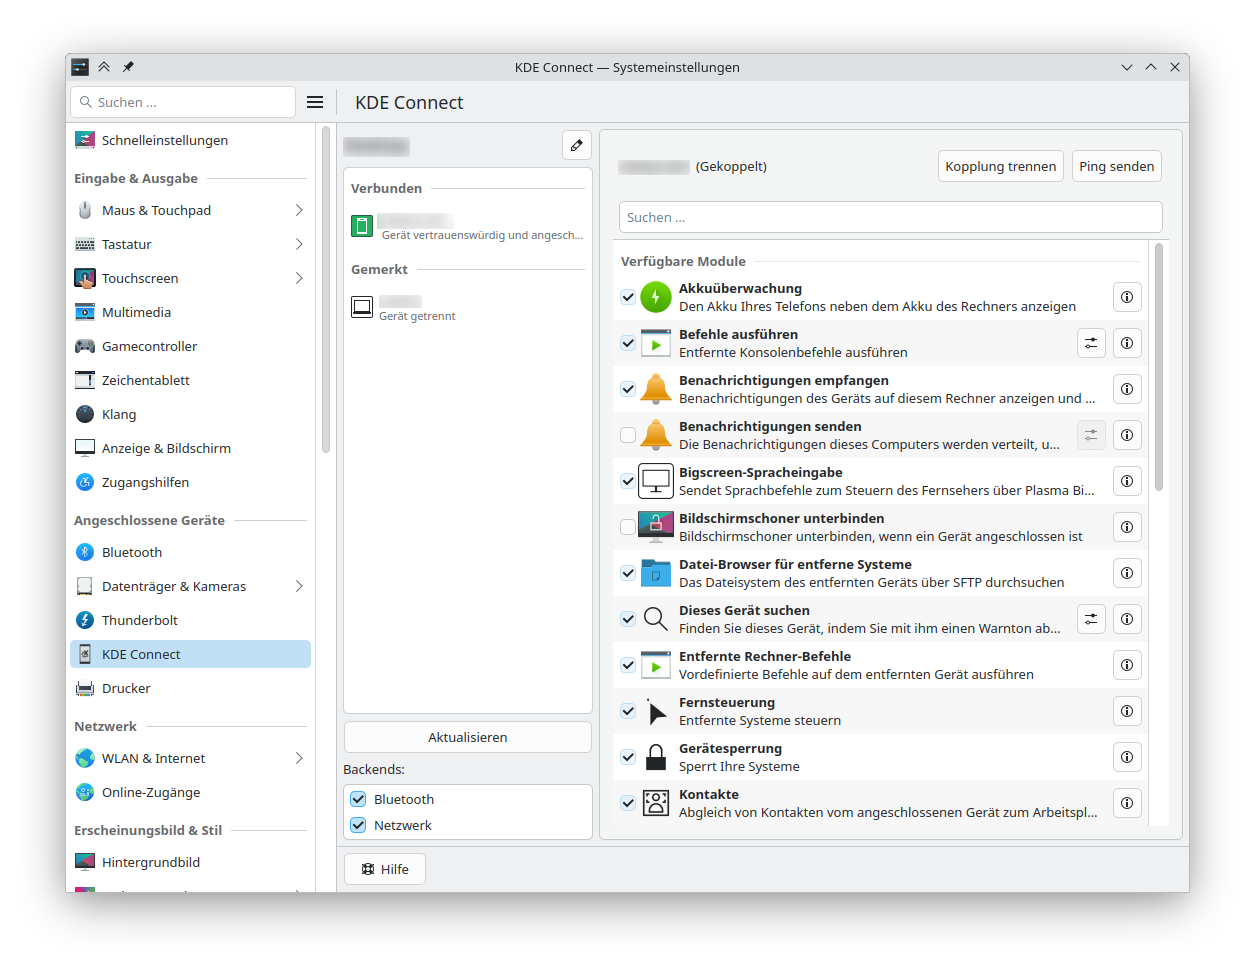Enable Bildschirmschoner unterbinden checkbox
The image size is (1255, 970).
[x=628, y=527]
